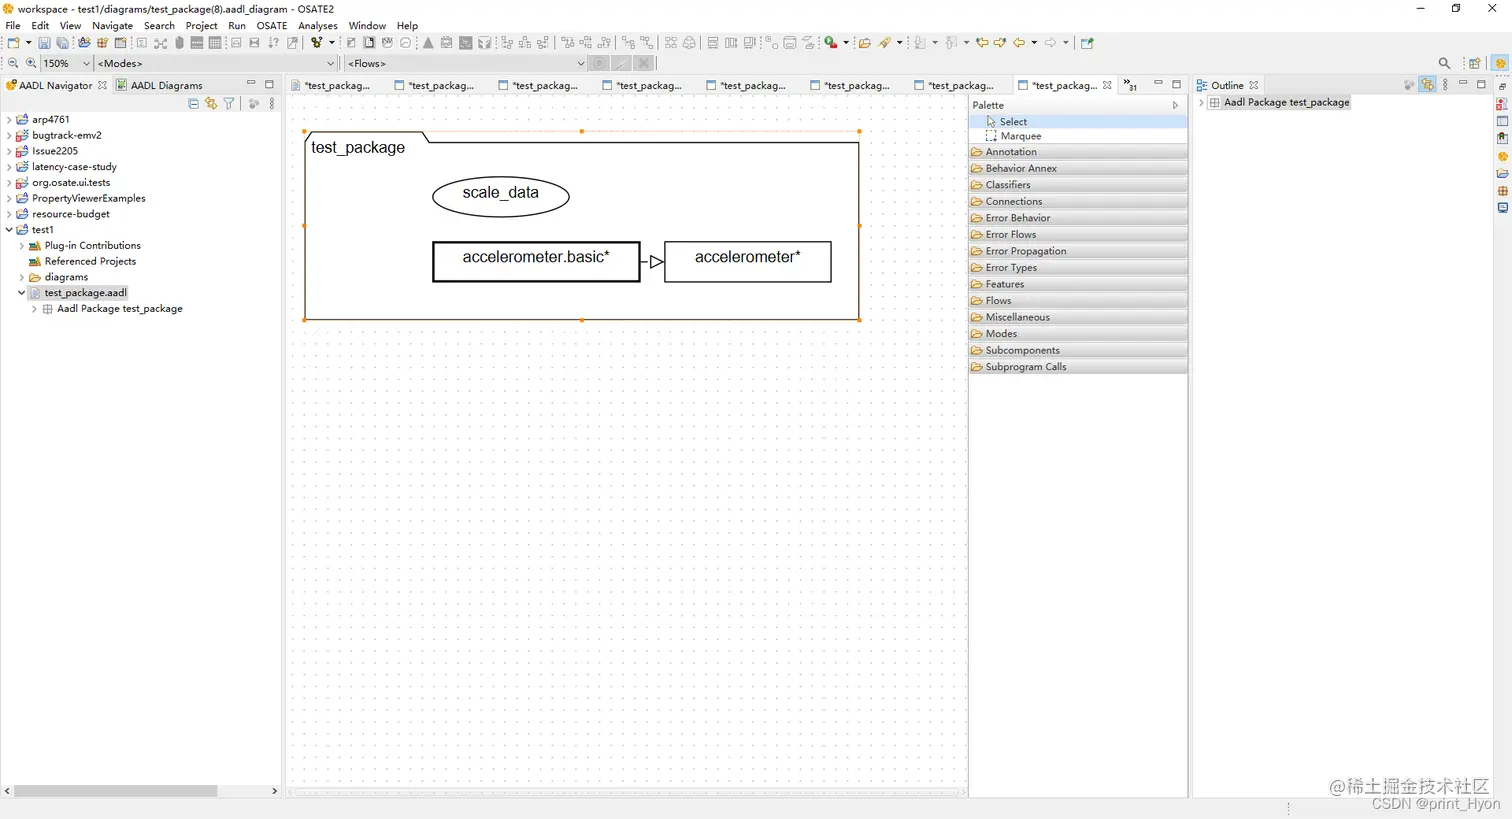This screenshot has height=819, width=1512.
Task: Open the Navigate menu
Action: 112,25
